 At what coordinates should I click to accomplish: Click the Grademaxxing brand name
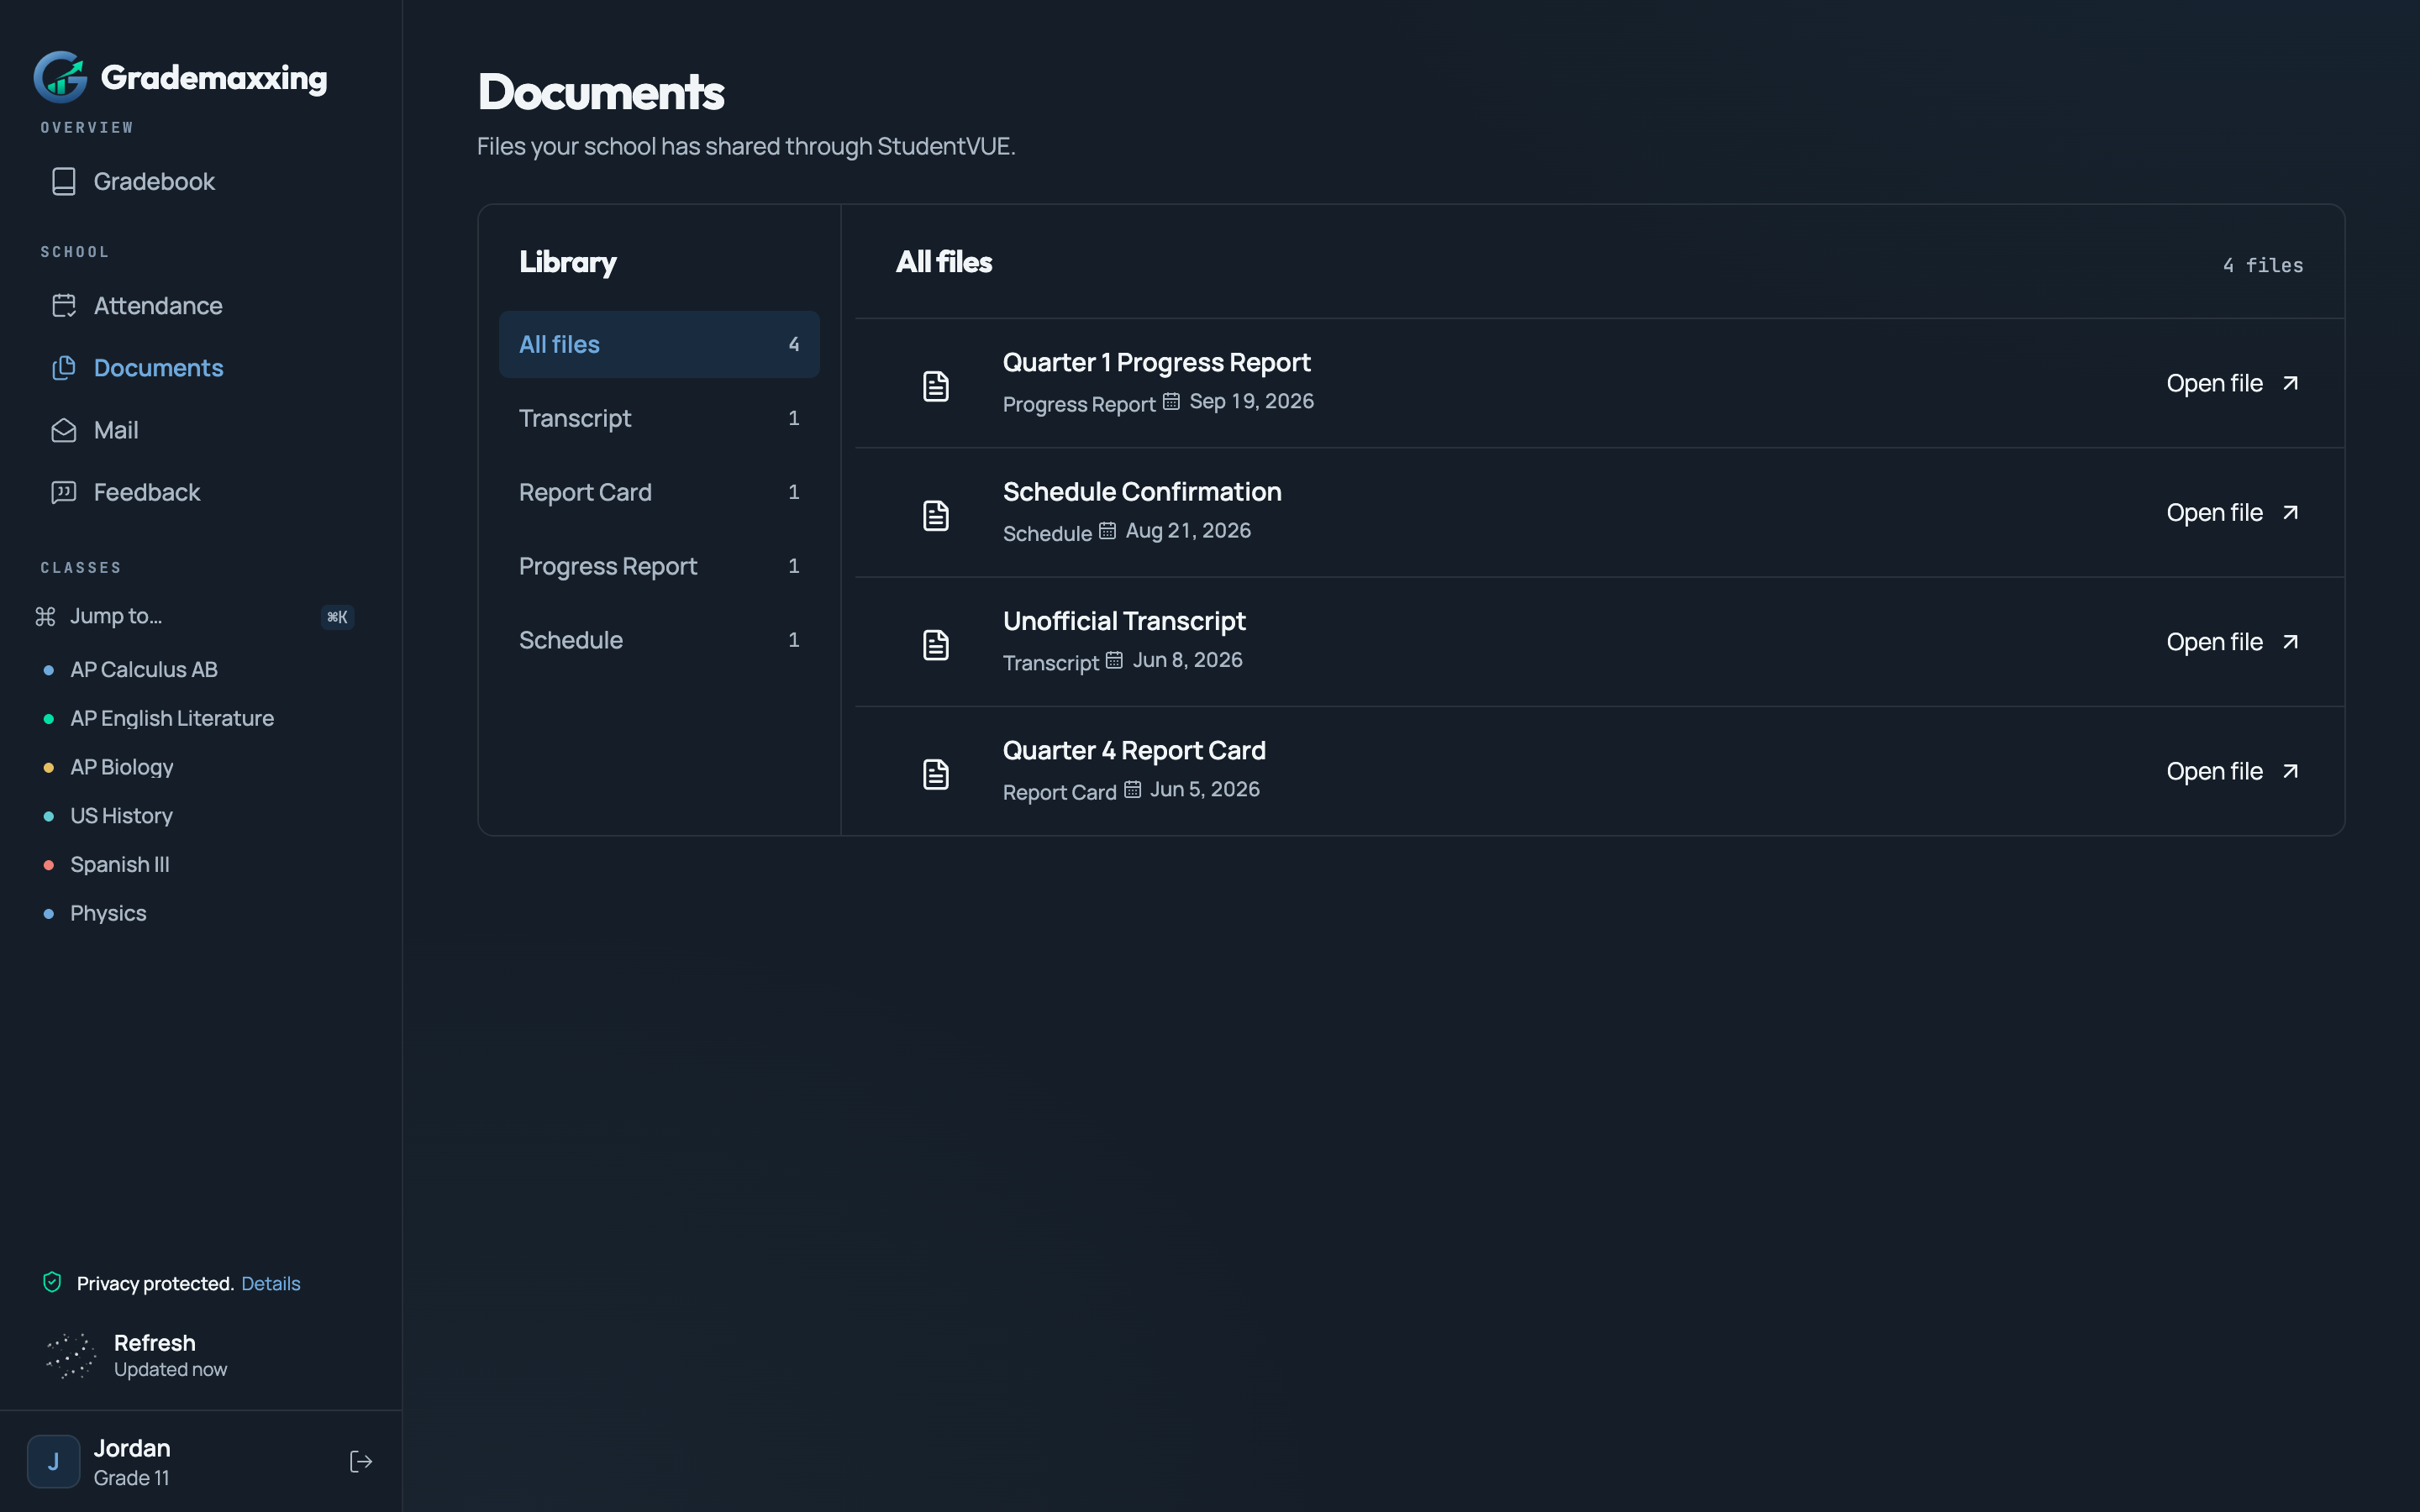(214, 77)
